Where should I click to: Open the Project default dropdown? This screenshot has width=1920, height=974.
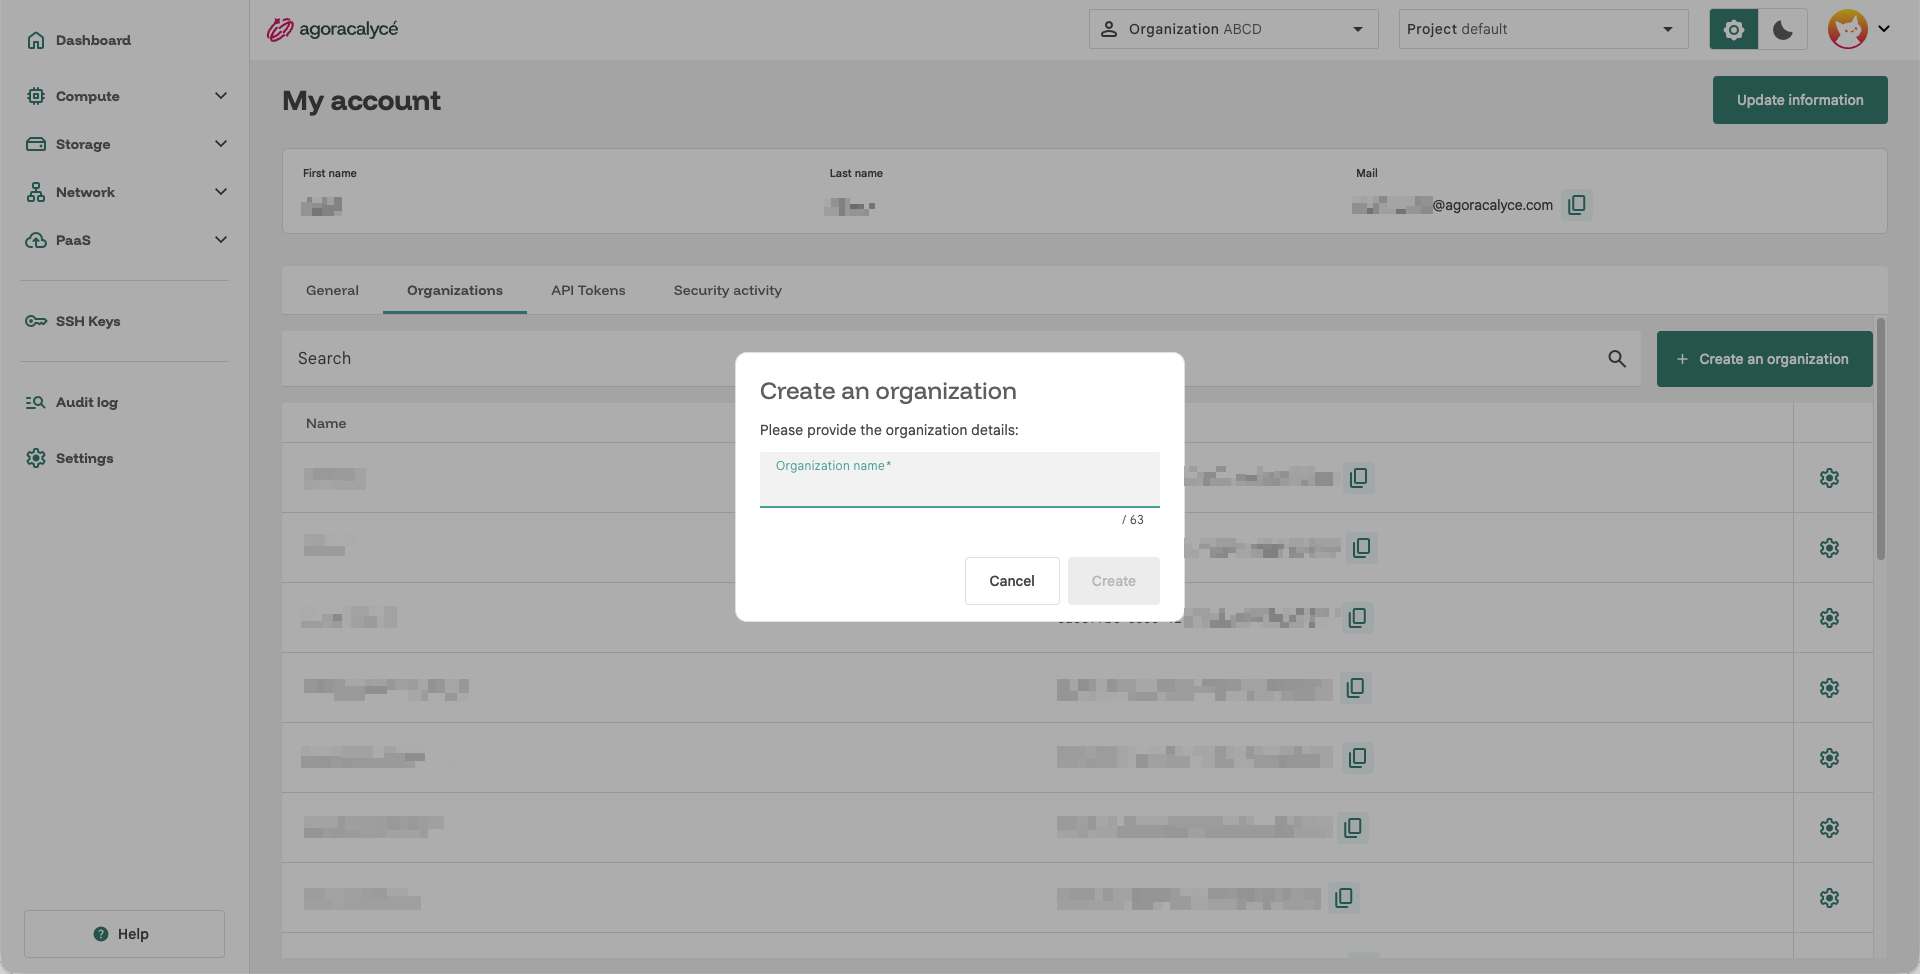click(1543, 29)
